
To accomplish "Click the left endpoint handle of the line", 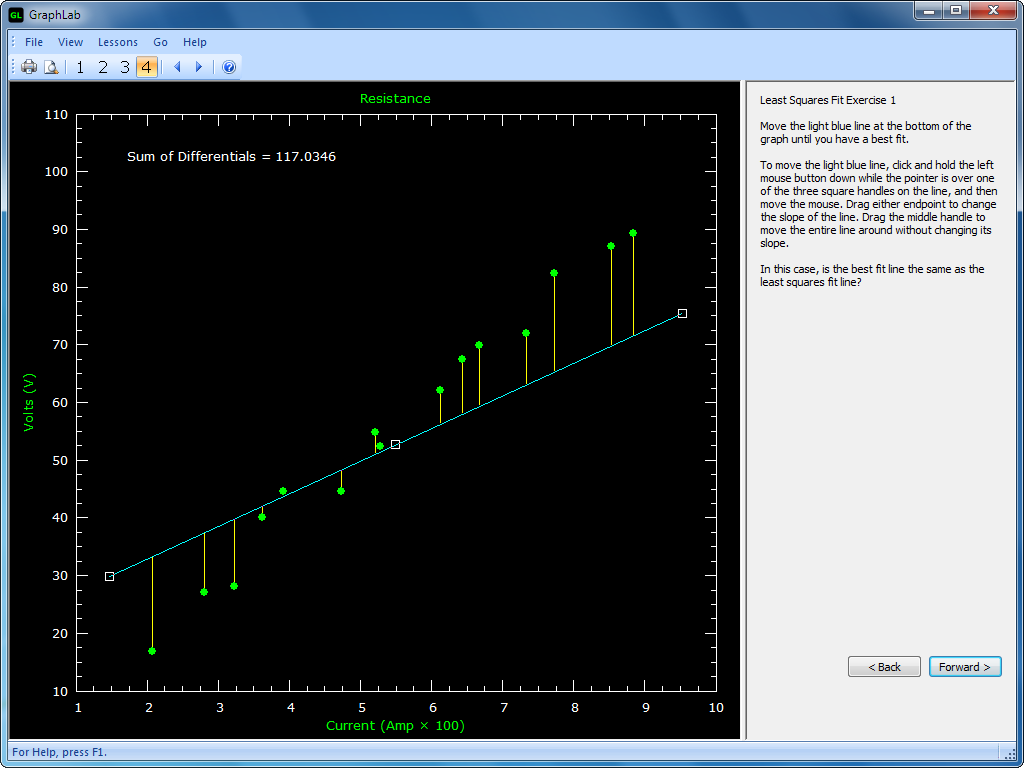I will [110, 577].
